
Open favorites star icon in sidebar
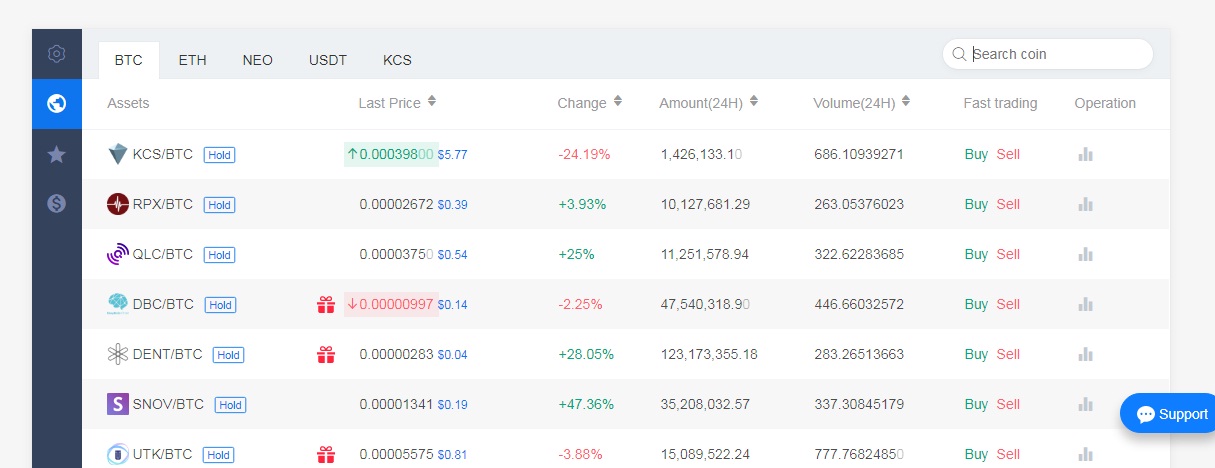(57, 154)
